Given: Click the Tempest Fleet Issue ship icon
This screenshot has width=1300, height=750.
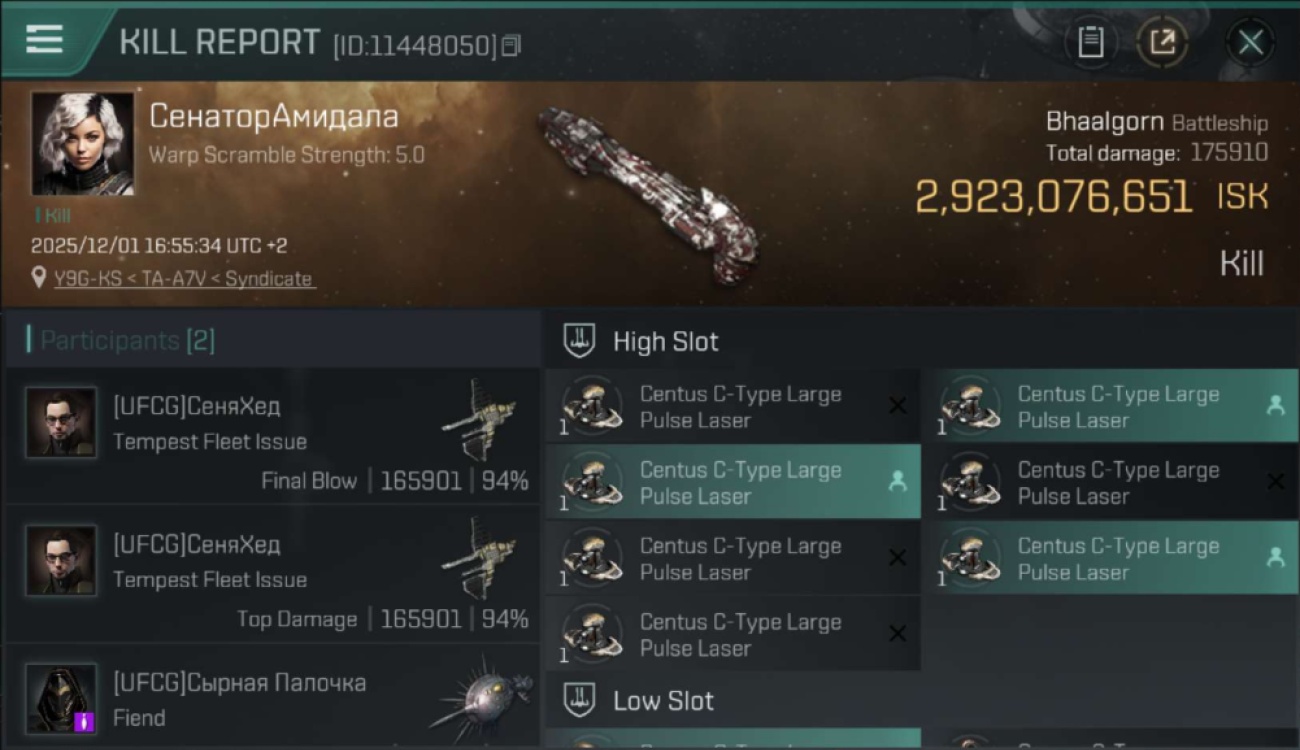Looking at the screenshot, I should point(479,419).
